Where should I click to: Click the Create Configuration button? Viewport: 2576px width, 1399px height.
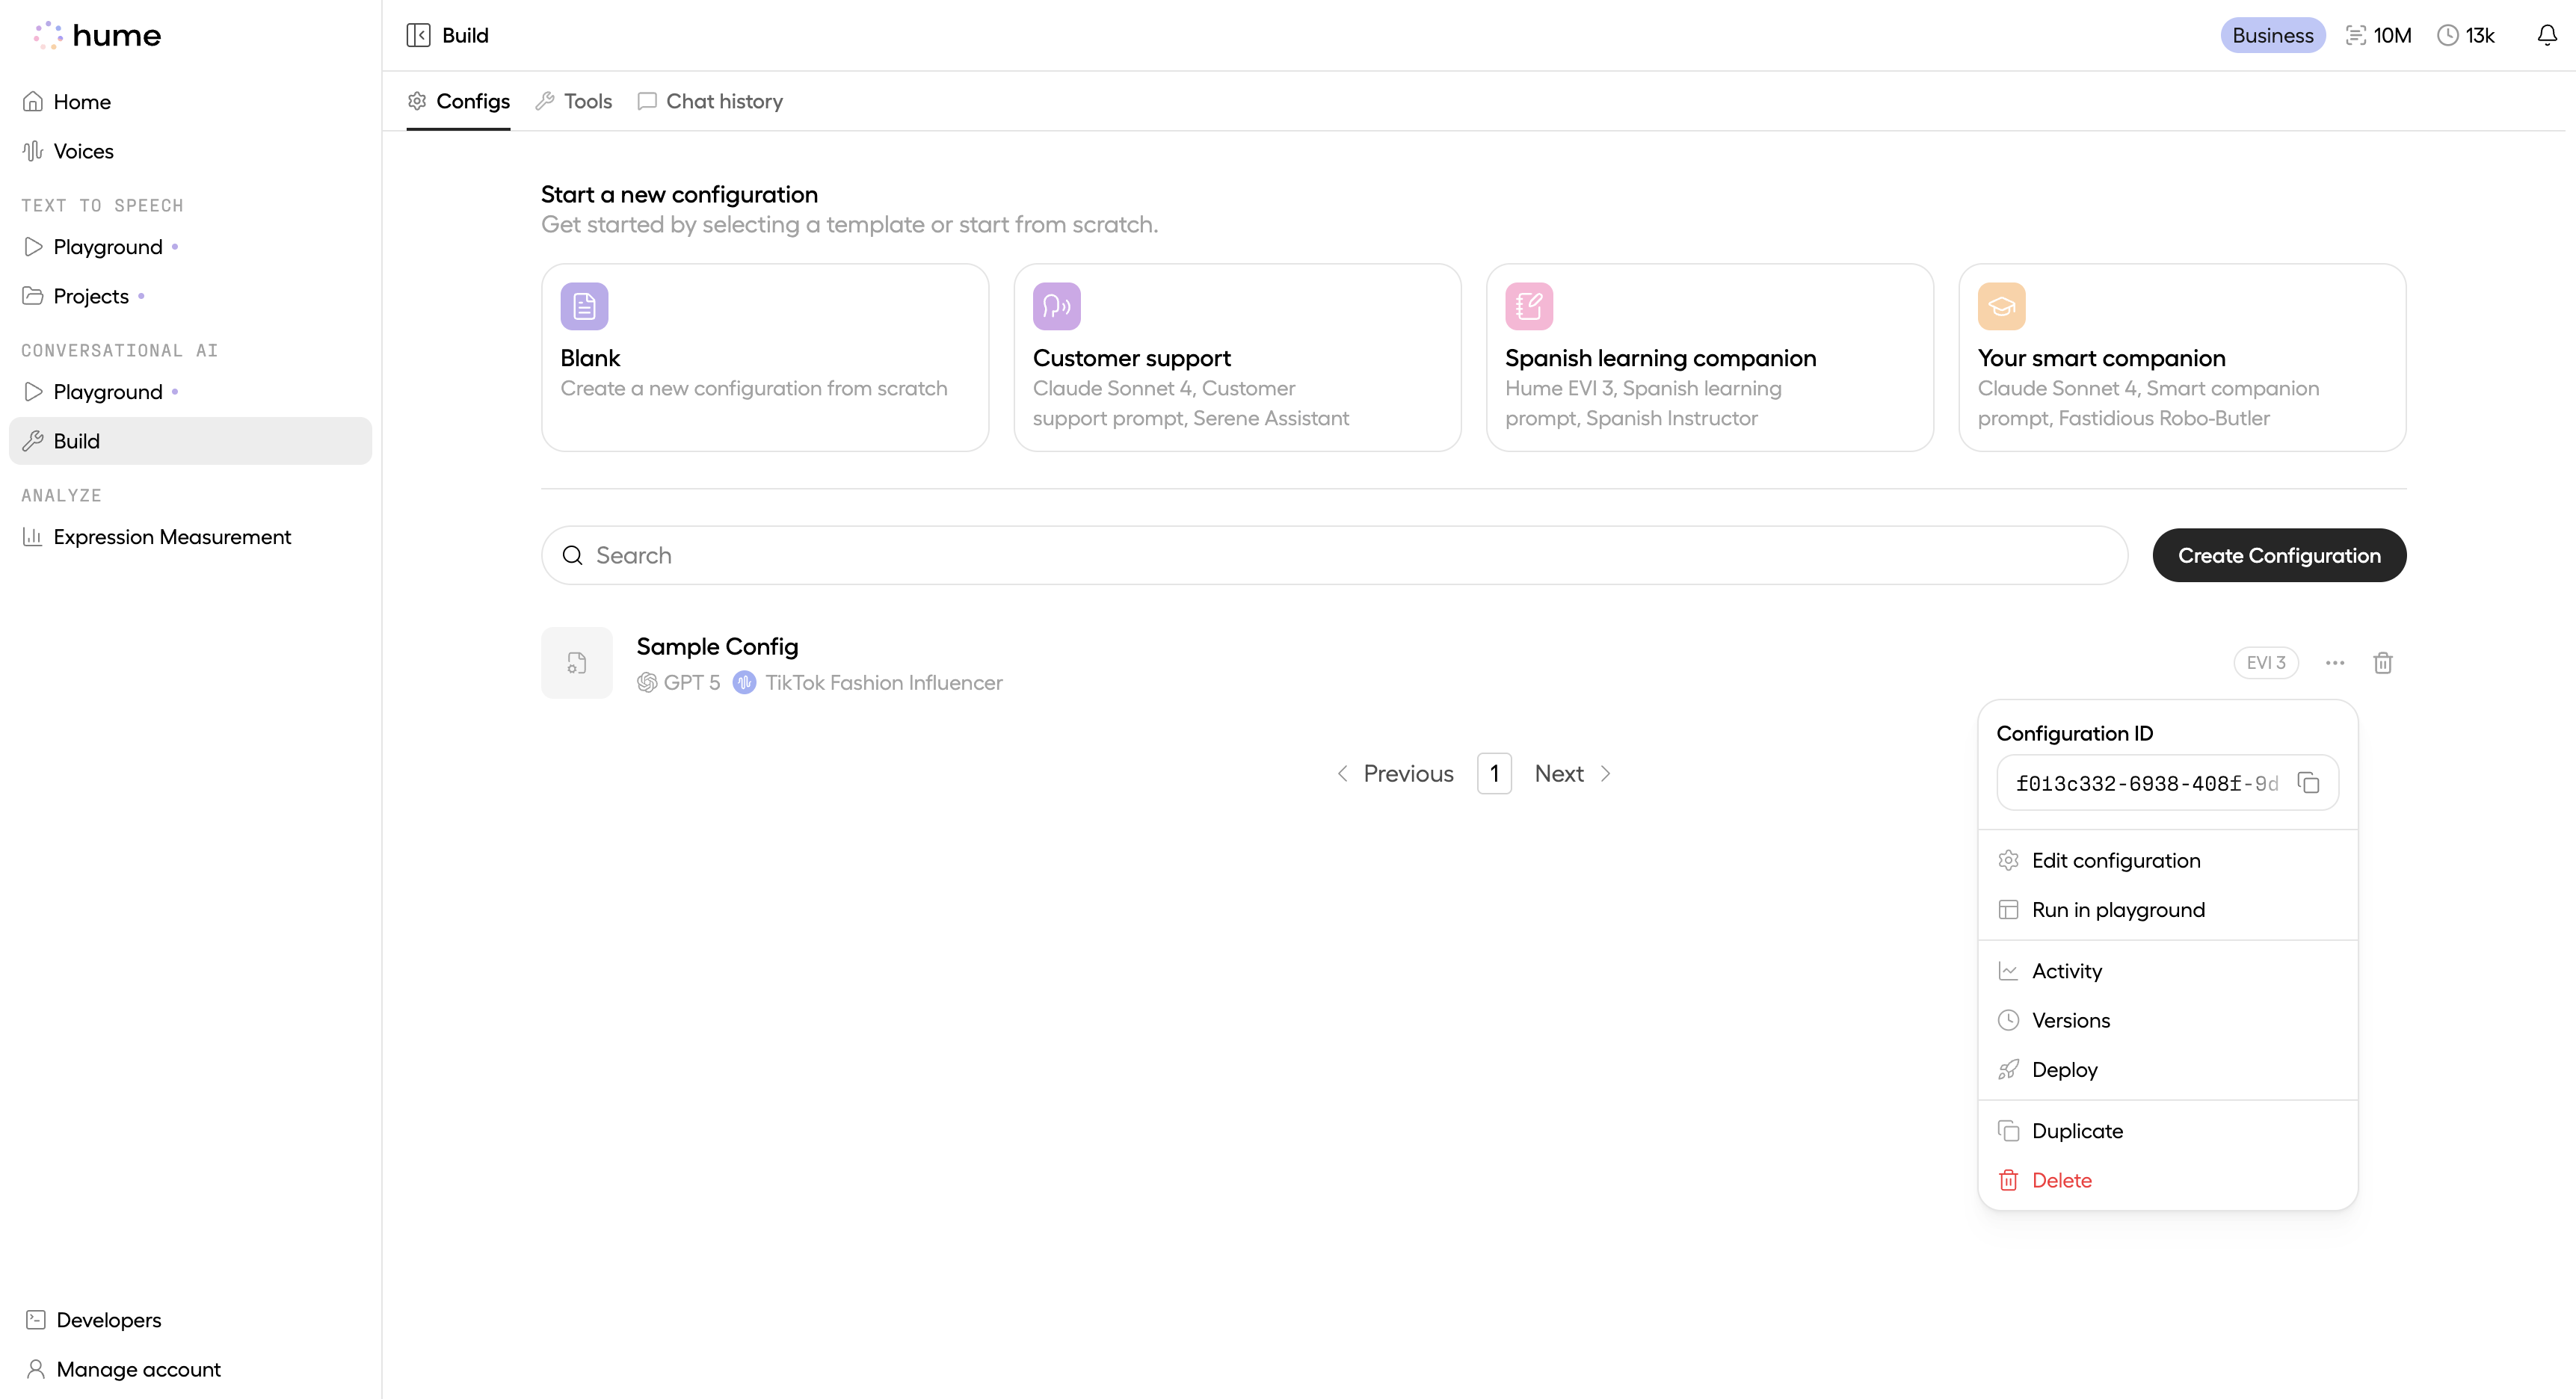coord(2279,555)
